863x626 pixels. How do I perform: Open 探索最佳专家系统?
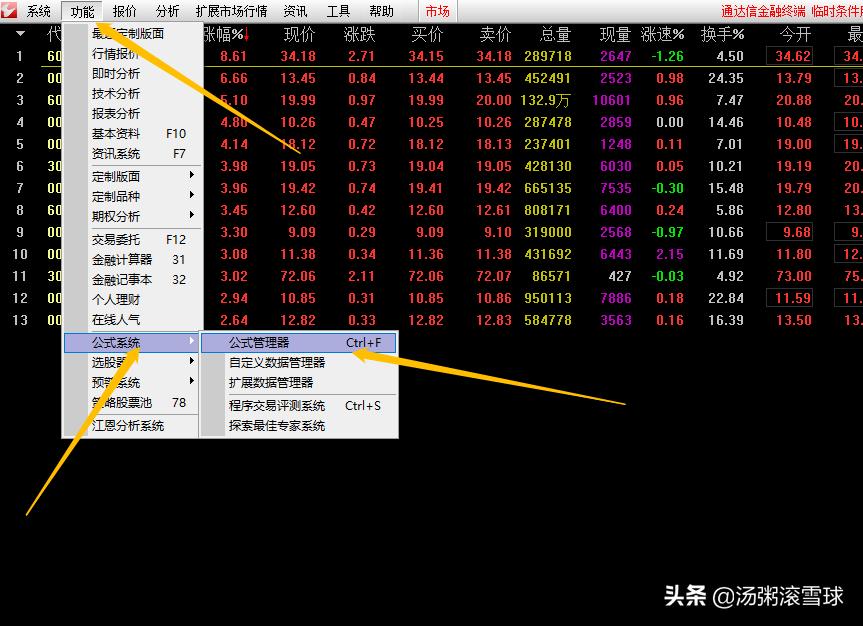tap(278, 427)
